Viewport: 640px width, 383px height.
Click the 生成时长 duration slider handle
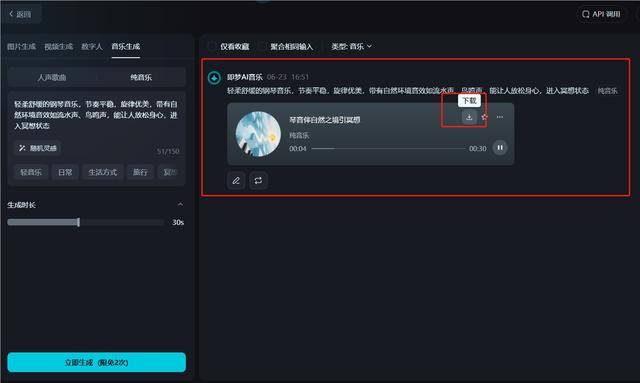pyautogui.click(x=78, y=222)
